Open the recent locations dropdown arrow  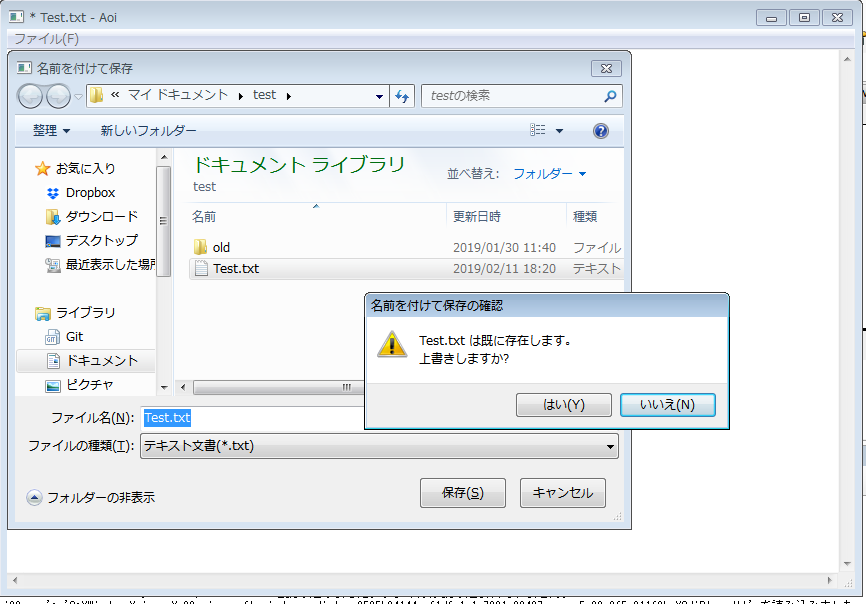click(78, 97)
